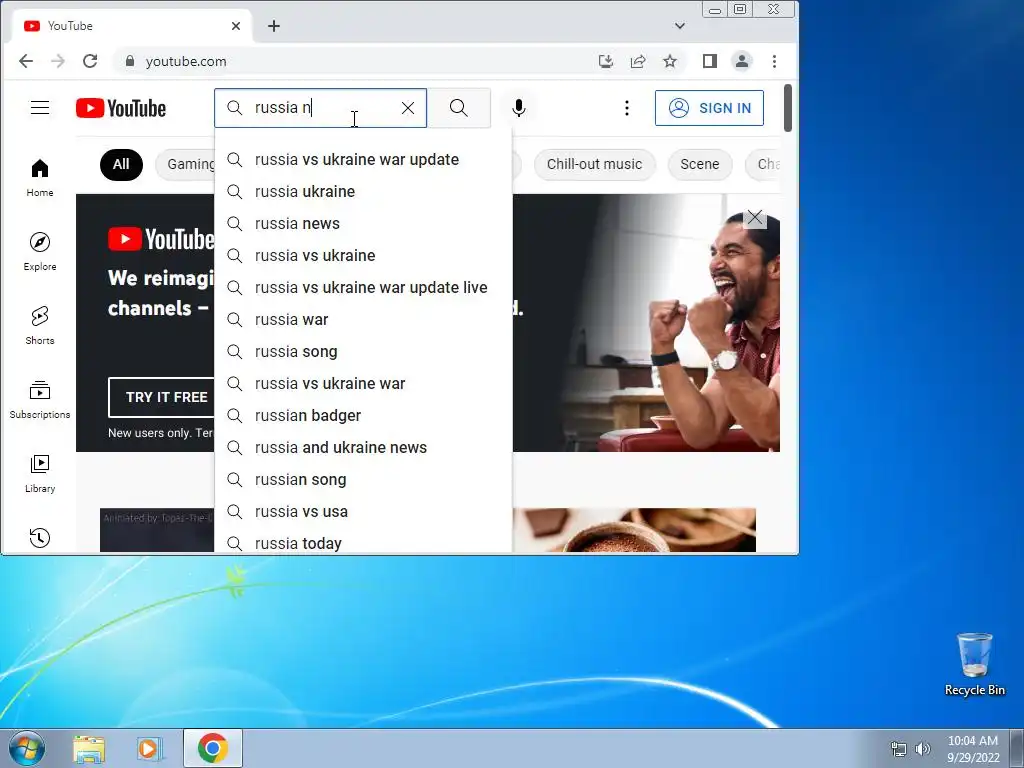The height and width of the screenshot is (768, 1024).
Task: Click inside the search field with 'russia n'
Action: click(320, 108)
